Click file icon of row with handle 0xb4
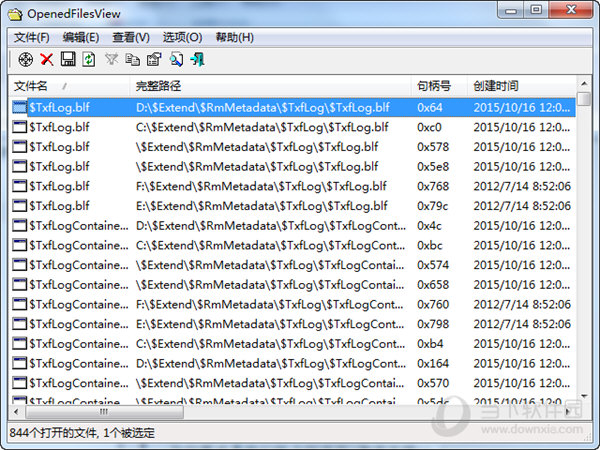600x450 pixels. click(20, 344)
